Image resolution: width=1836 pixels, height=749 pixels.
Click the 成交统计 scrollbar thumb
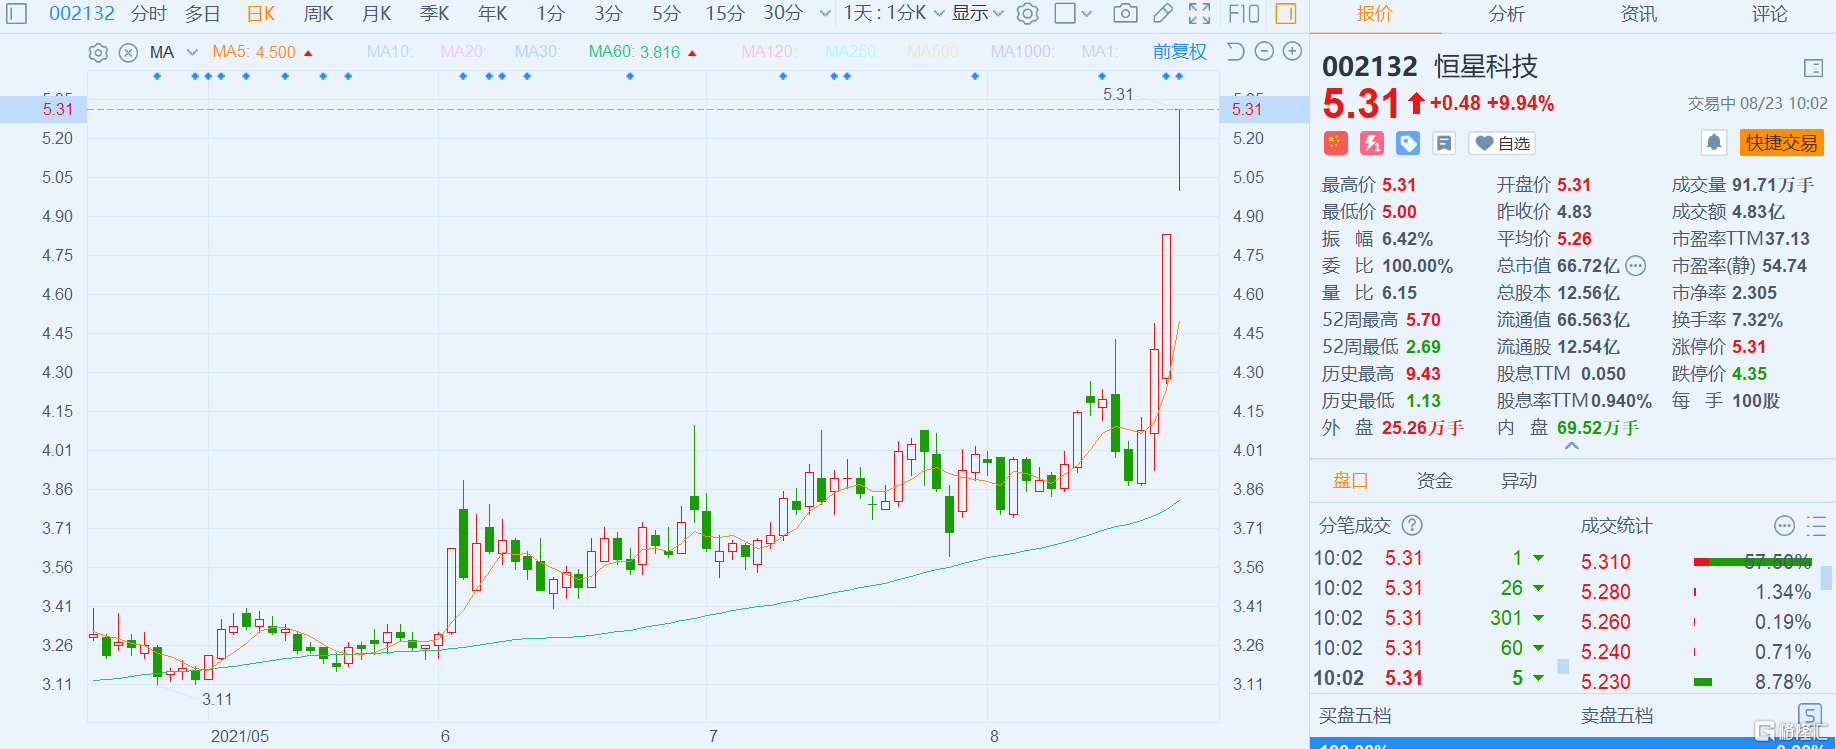point(1826,577)
